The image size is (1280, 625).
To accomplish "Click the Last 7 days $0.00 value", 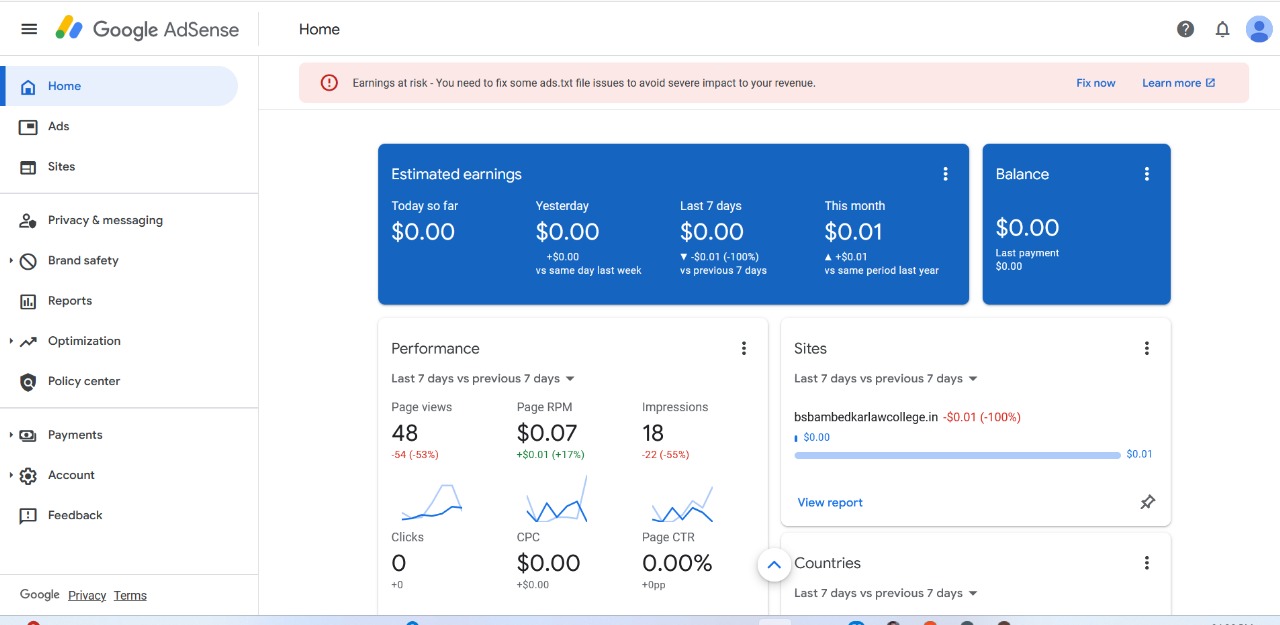I will pyautogui.click(x=712, y=232).
